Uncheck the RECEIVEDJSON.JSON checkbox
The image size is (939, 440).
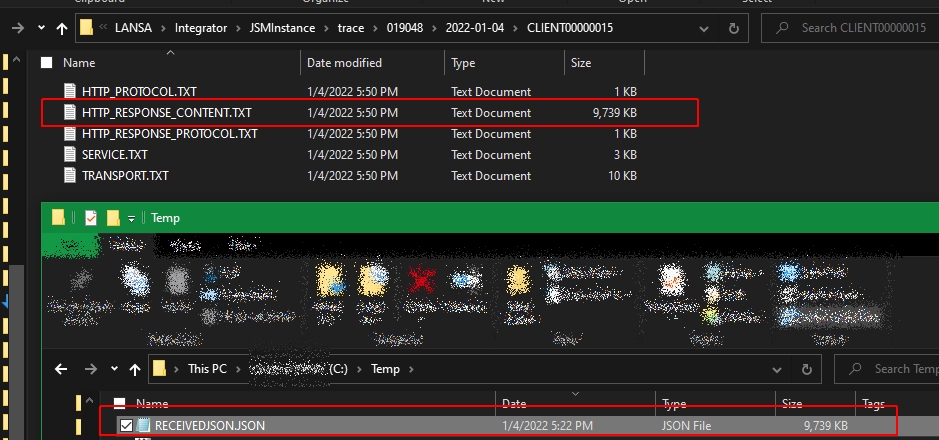pyautogui.click(x=126, y=426)
